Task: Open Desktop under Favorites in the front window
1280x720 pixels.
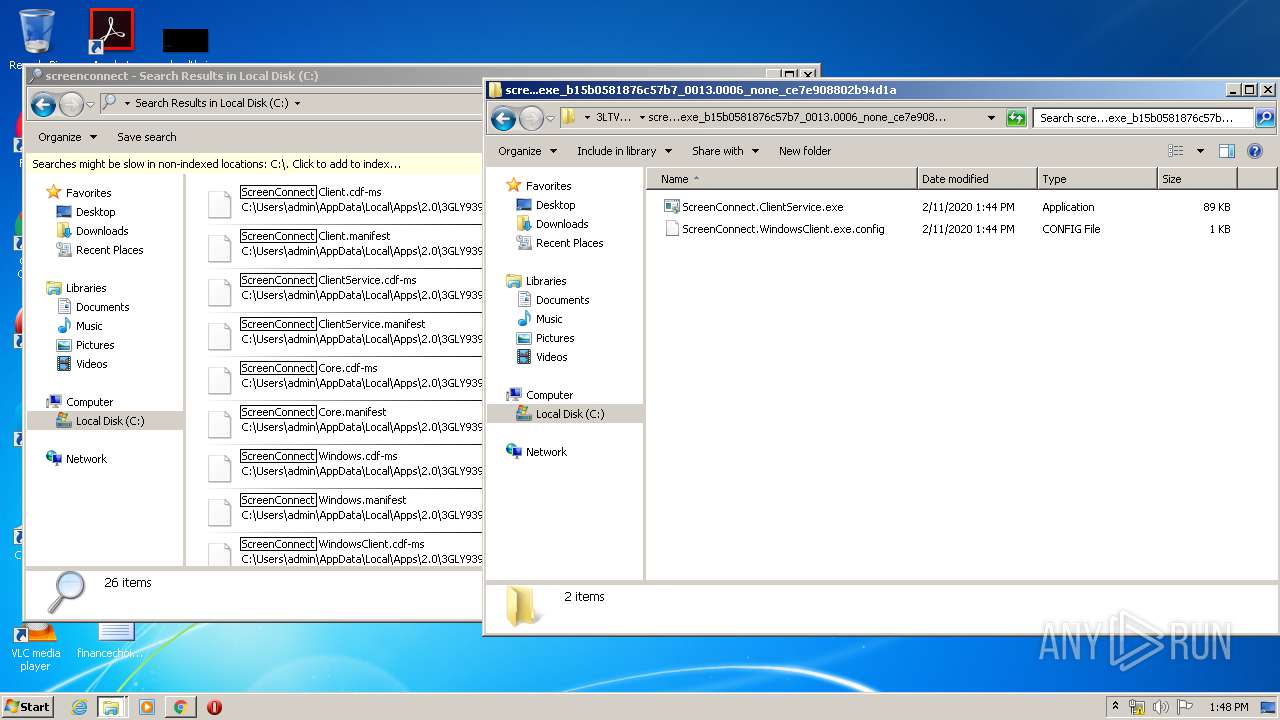Action: click(x=555, y=205)
